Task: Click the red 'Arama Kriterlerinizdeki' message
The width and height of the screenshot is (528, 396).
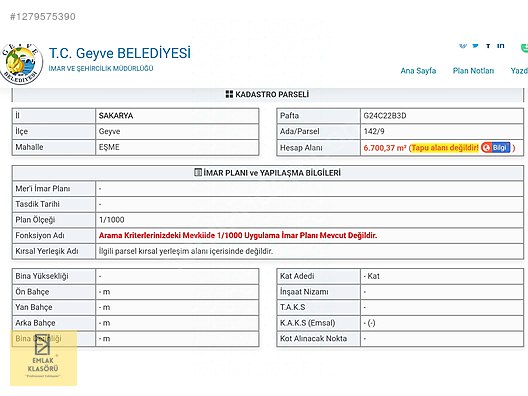Action: 238,235
